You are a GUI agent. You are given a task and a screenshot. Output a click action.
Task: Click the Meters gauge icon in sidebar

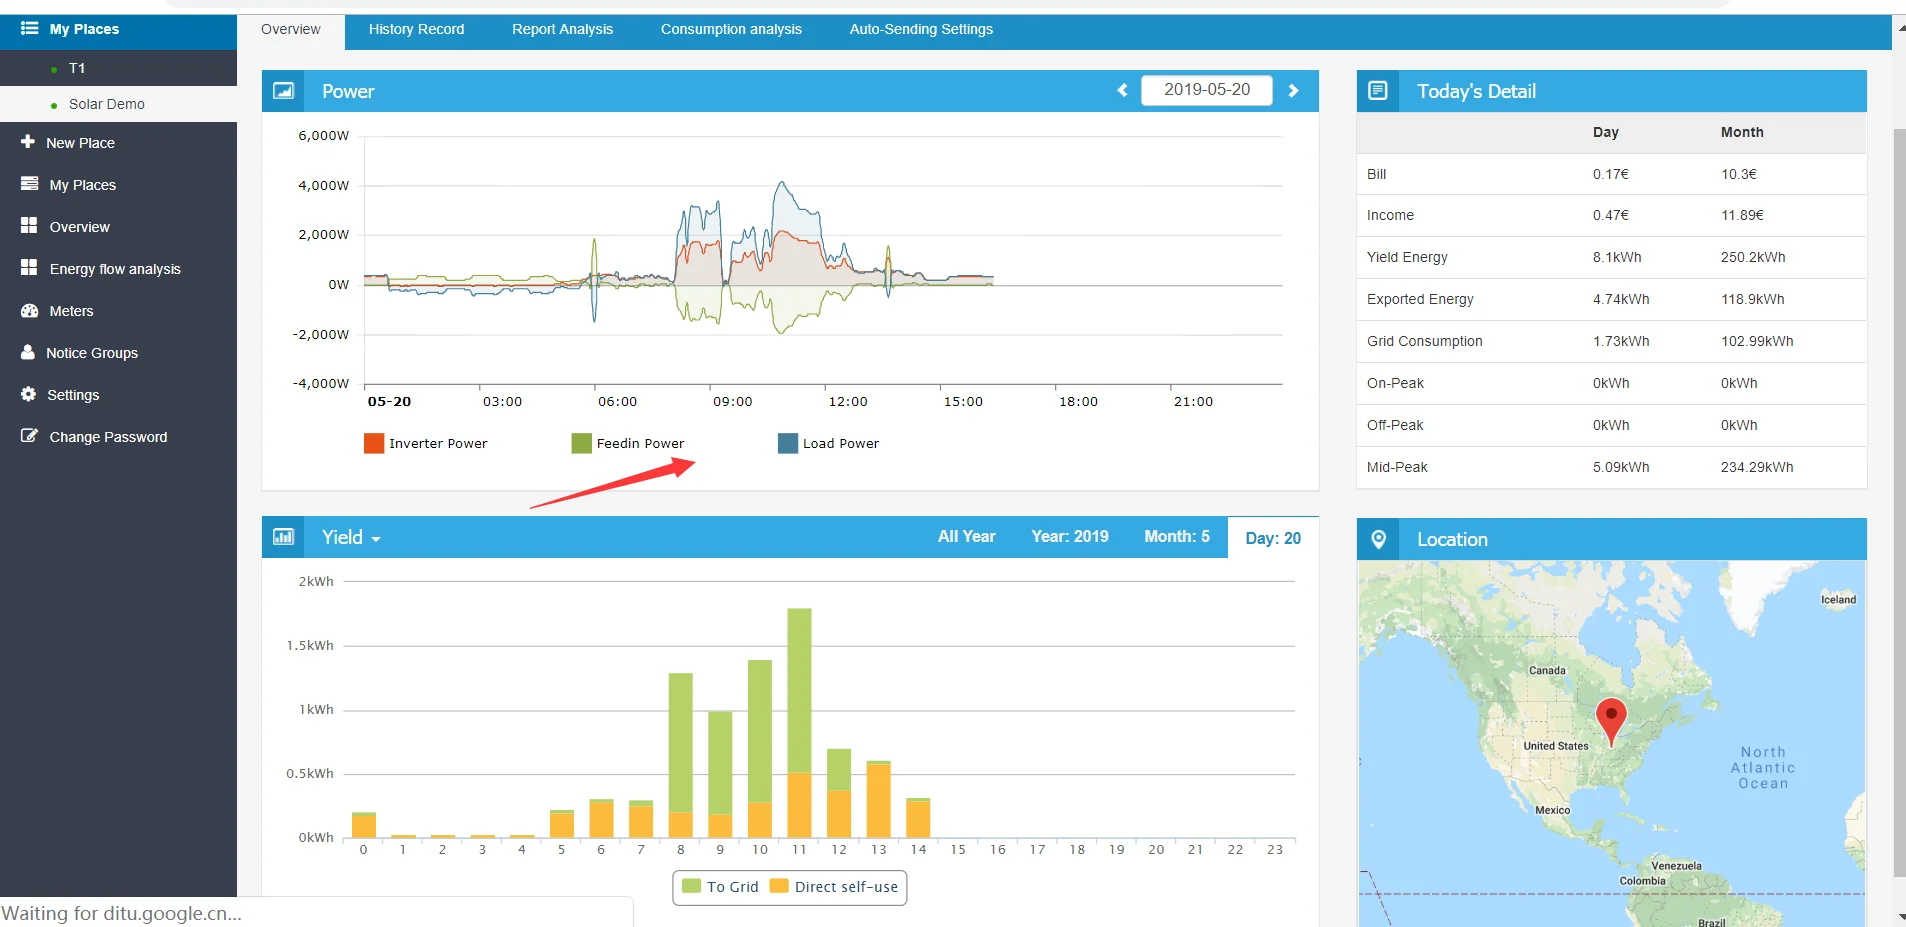tap(29, 311)
